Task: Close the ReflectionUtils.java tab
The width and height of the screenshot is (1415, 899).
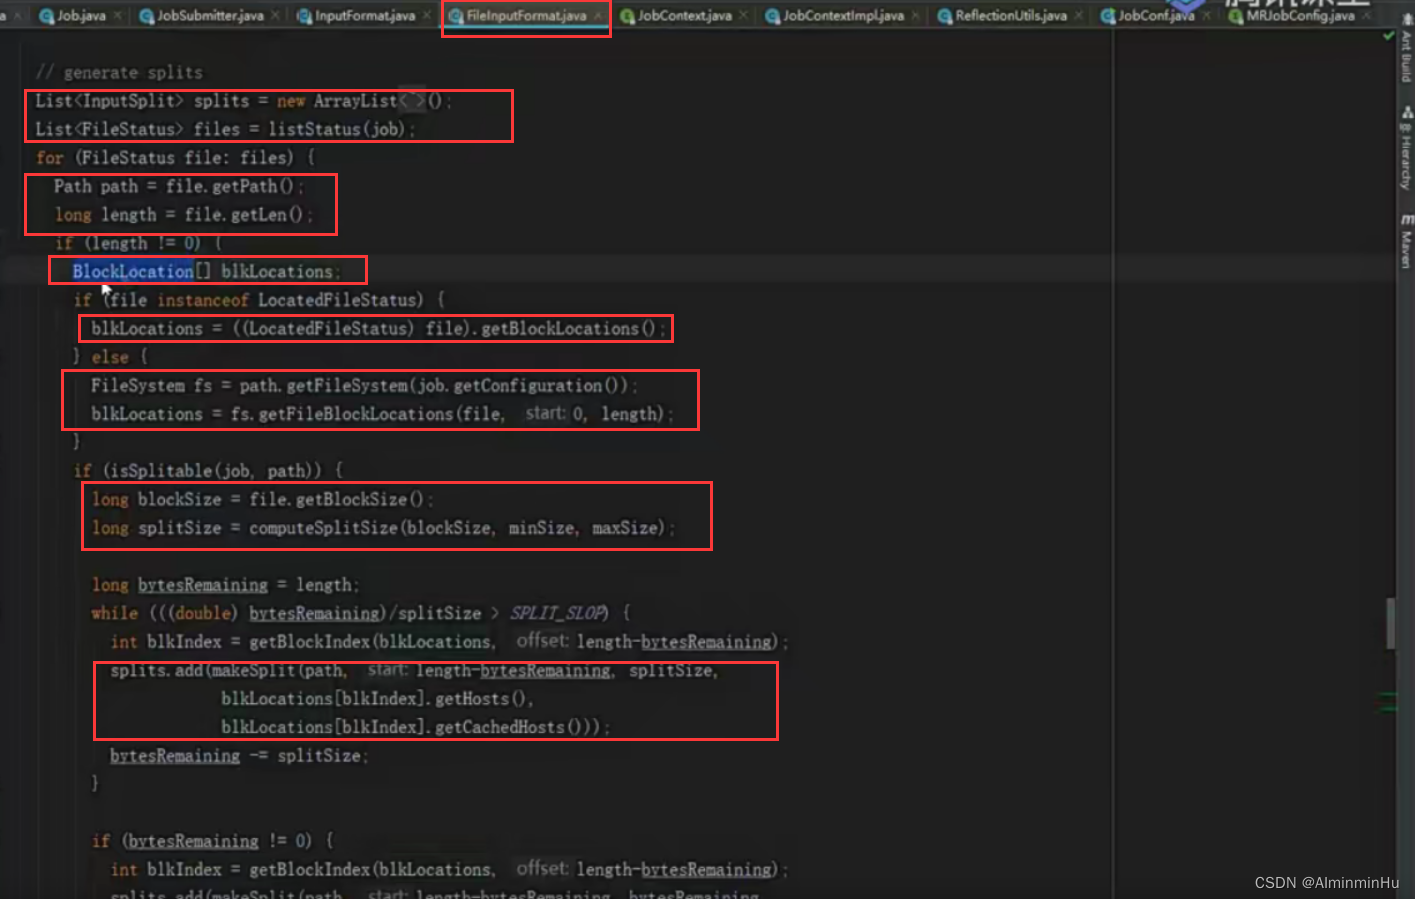Action: click(x=1078, y=16)
